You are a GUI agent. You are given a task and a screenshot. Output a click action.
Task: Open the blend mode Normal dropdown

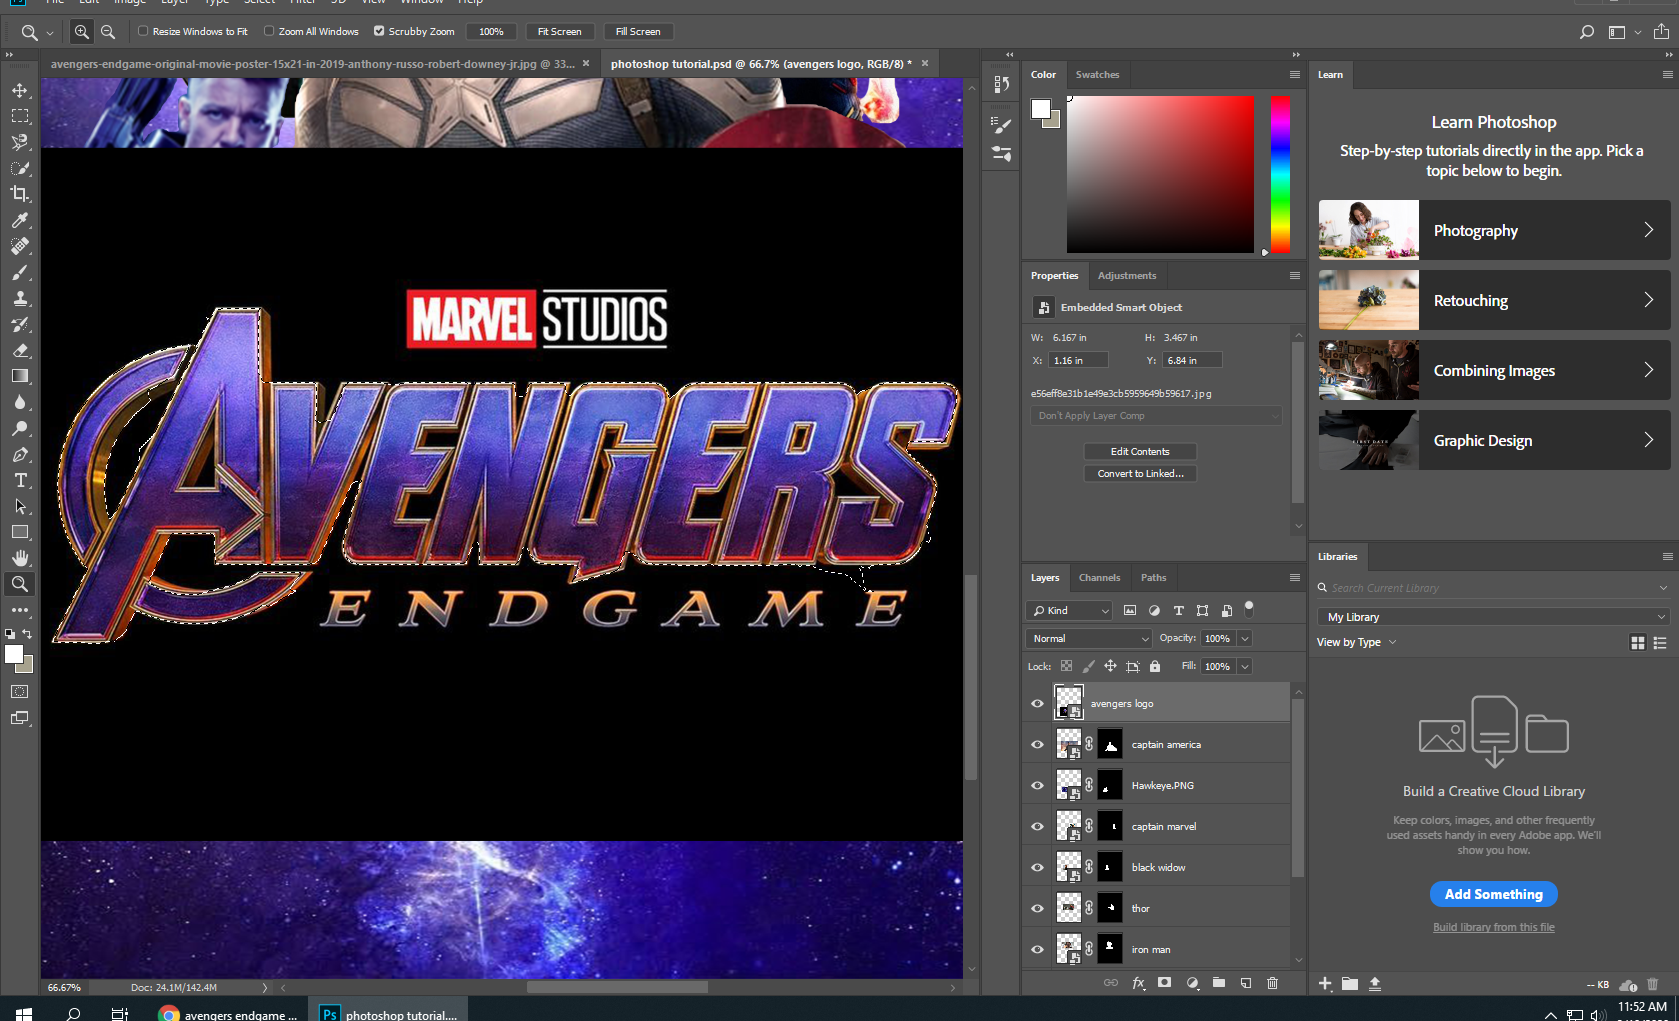(1090, 638)
